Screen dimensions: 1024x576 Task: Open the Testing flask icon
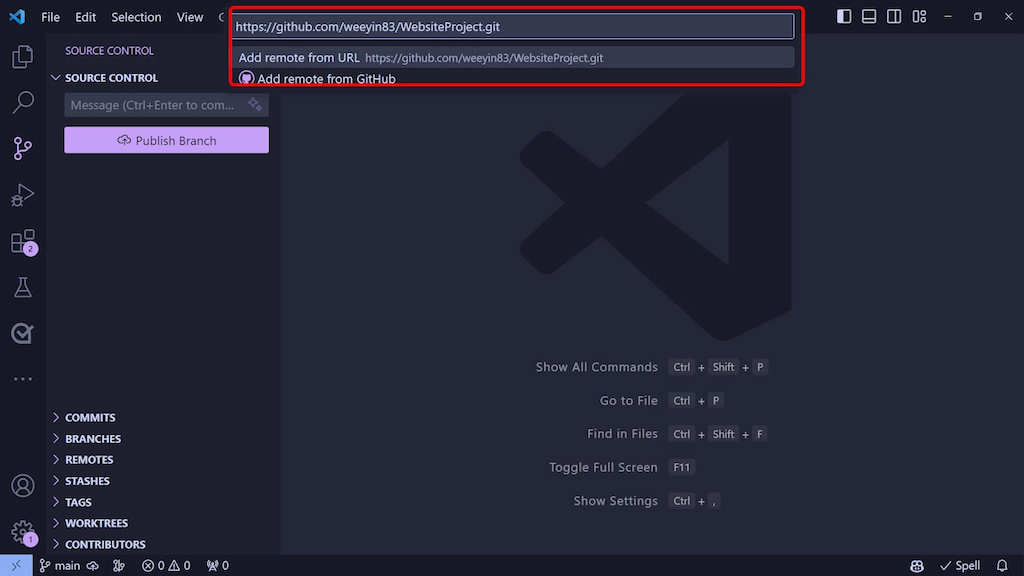tap(23, 287)
